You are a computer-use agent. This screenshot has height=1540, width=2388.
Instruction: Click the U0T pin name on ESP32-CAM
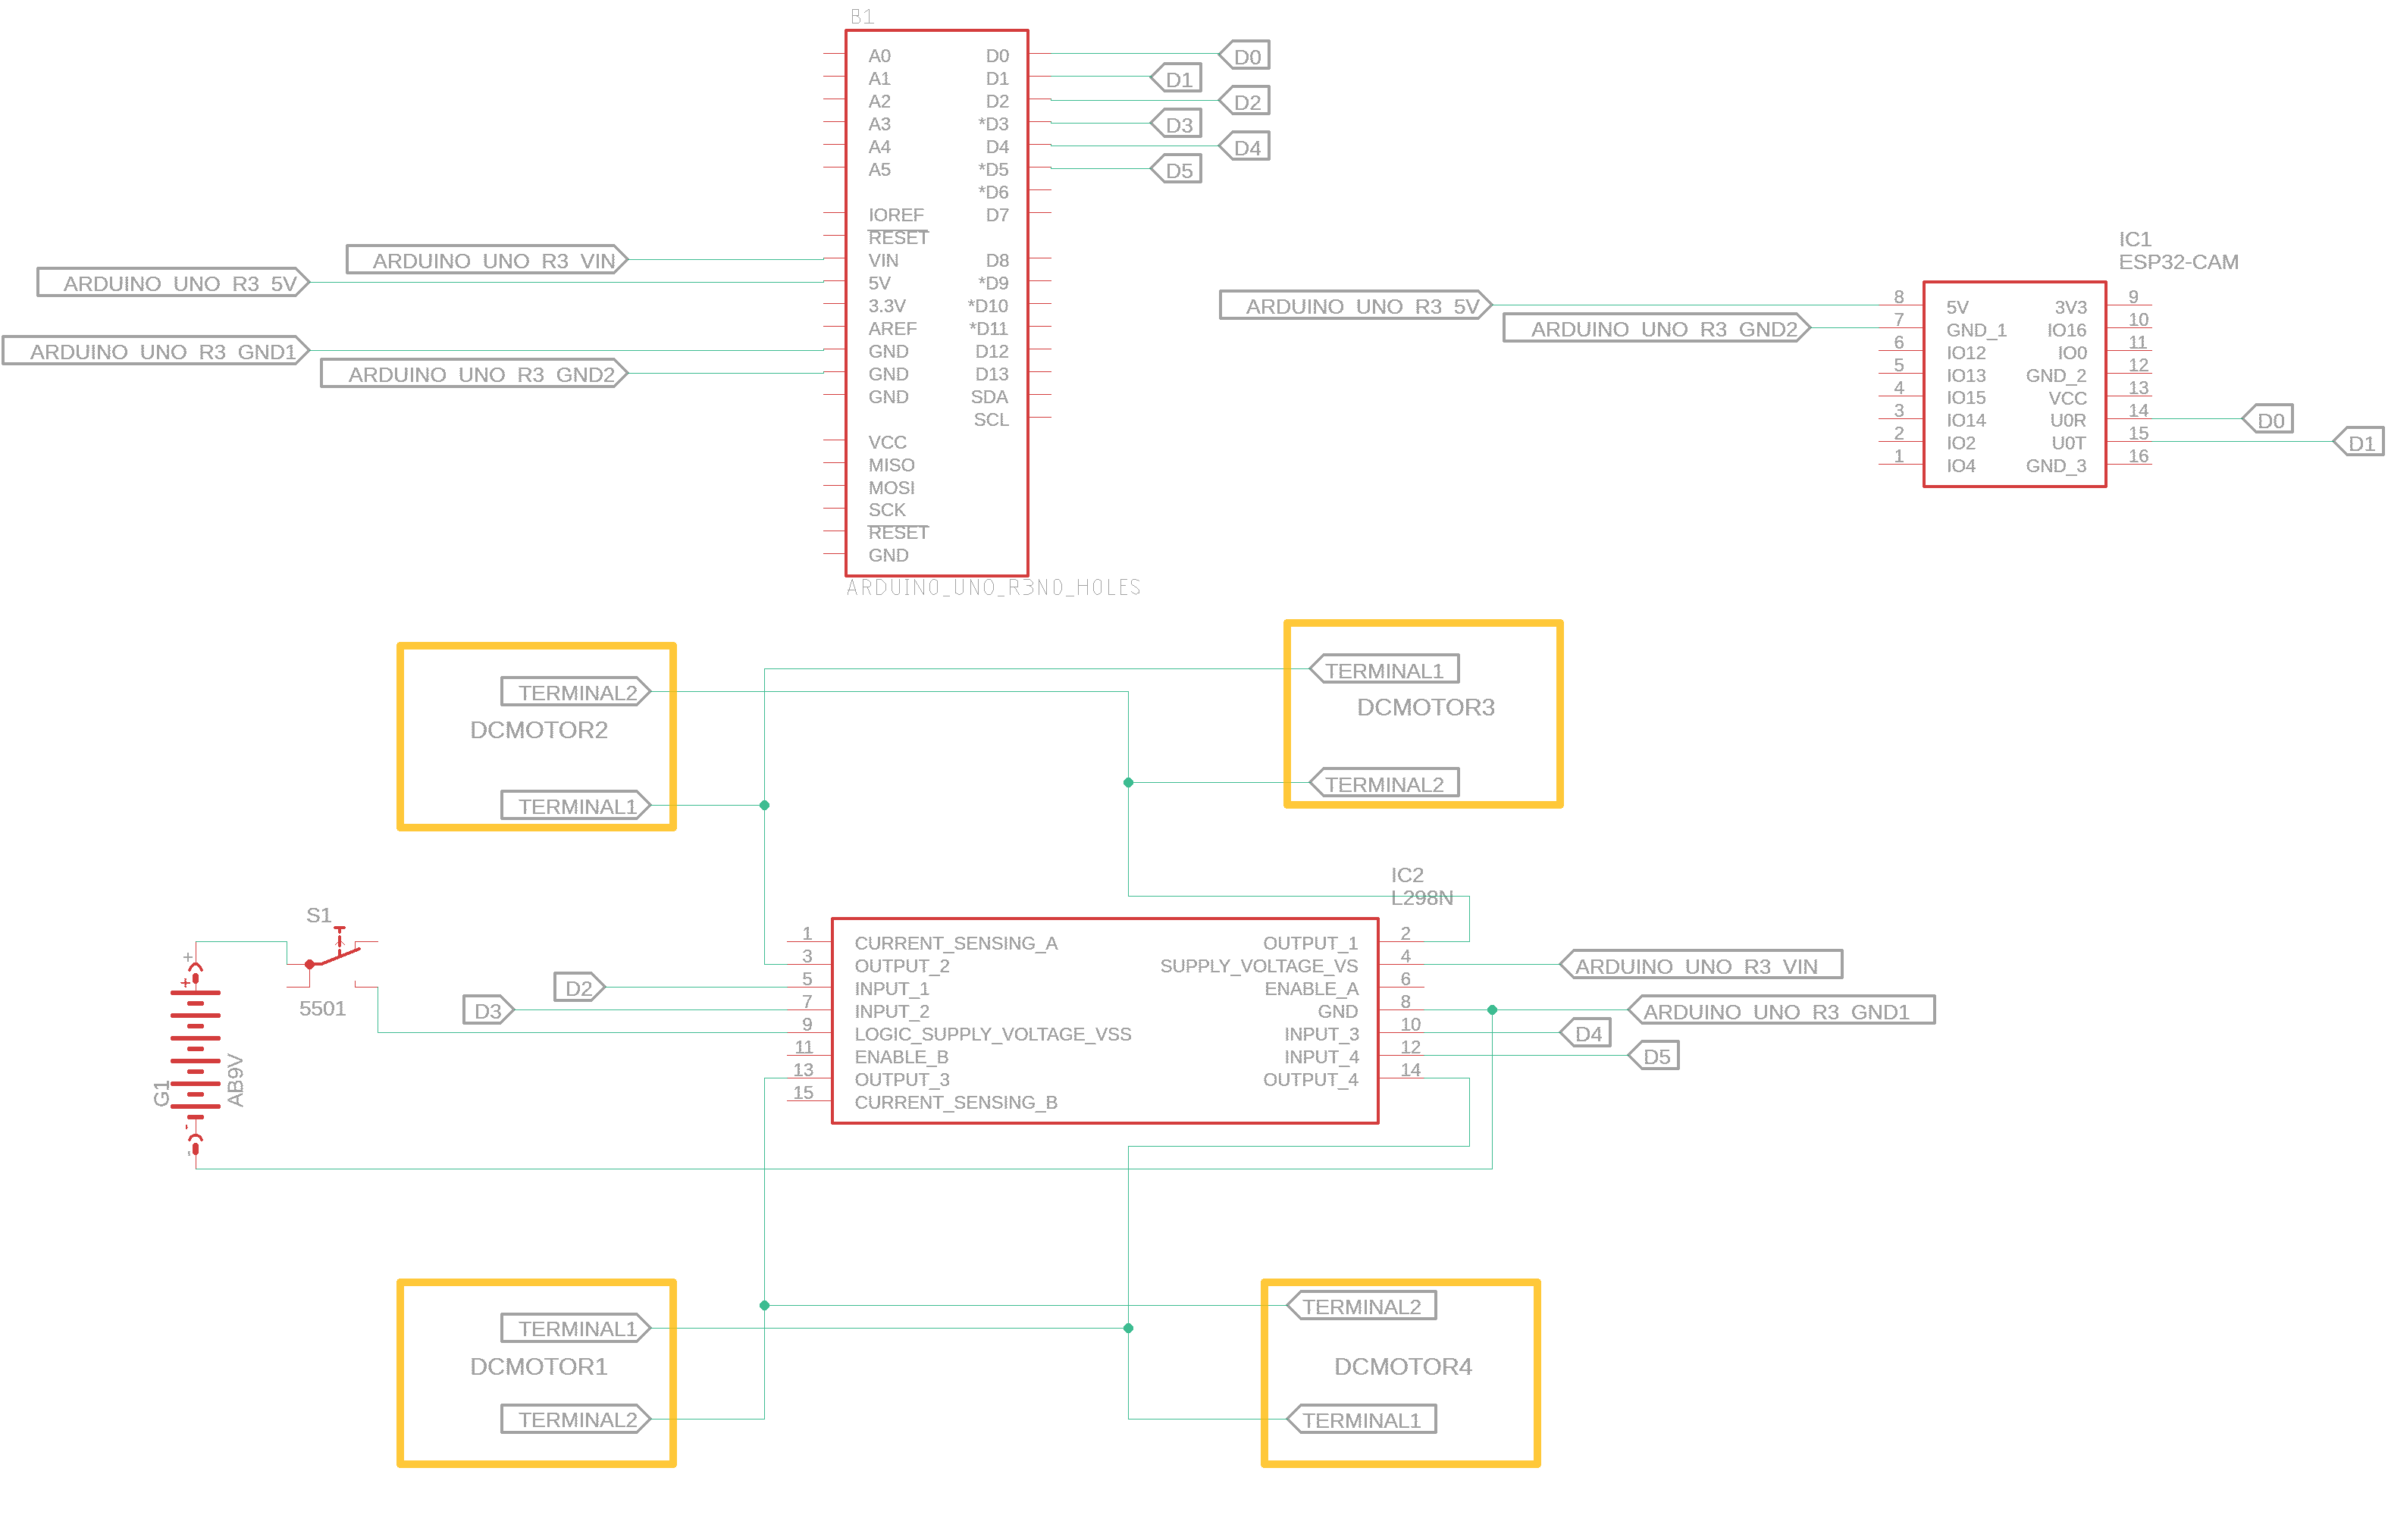2068,443
